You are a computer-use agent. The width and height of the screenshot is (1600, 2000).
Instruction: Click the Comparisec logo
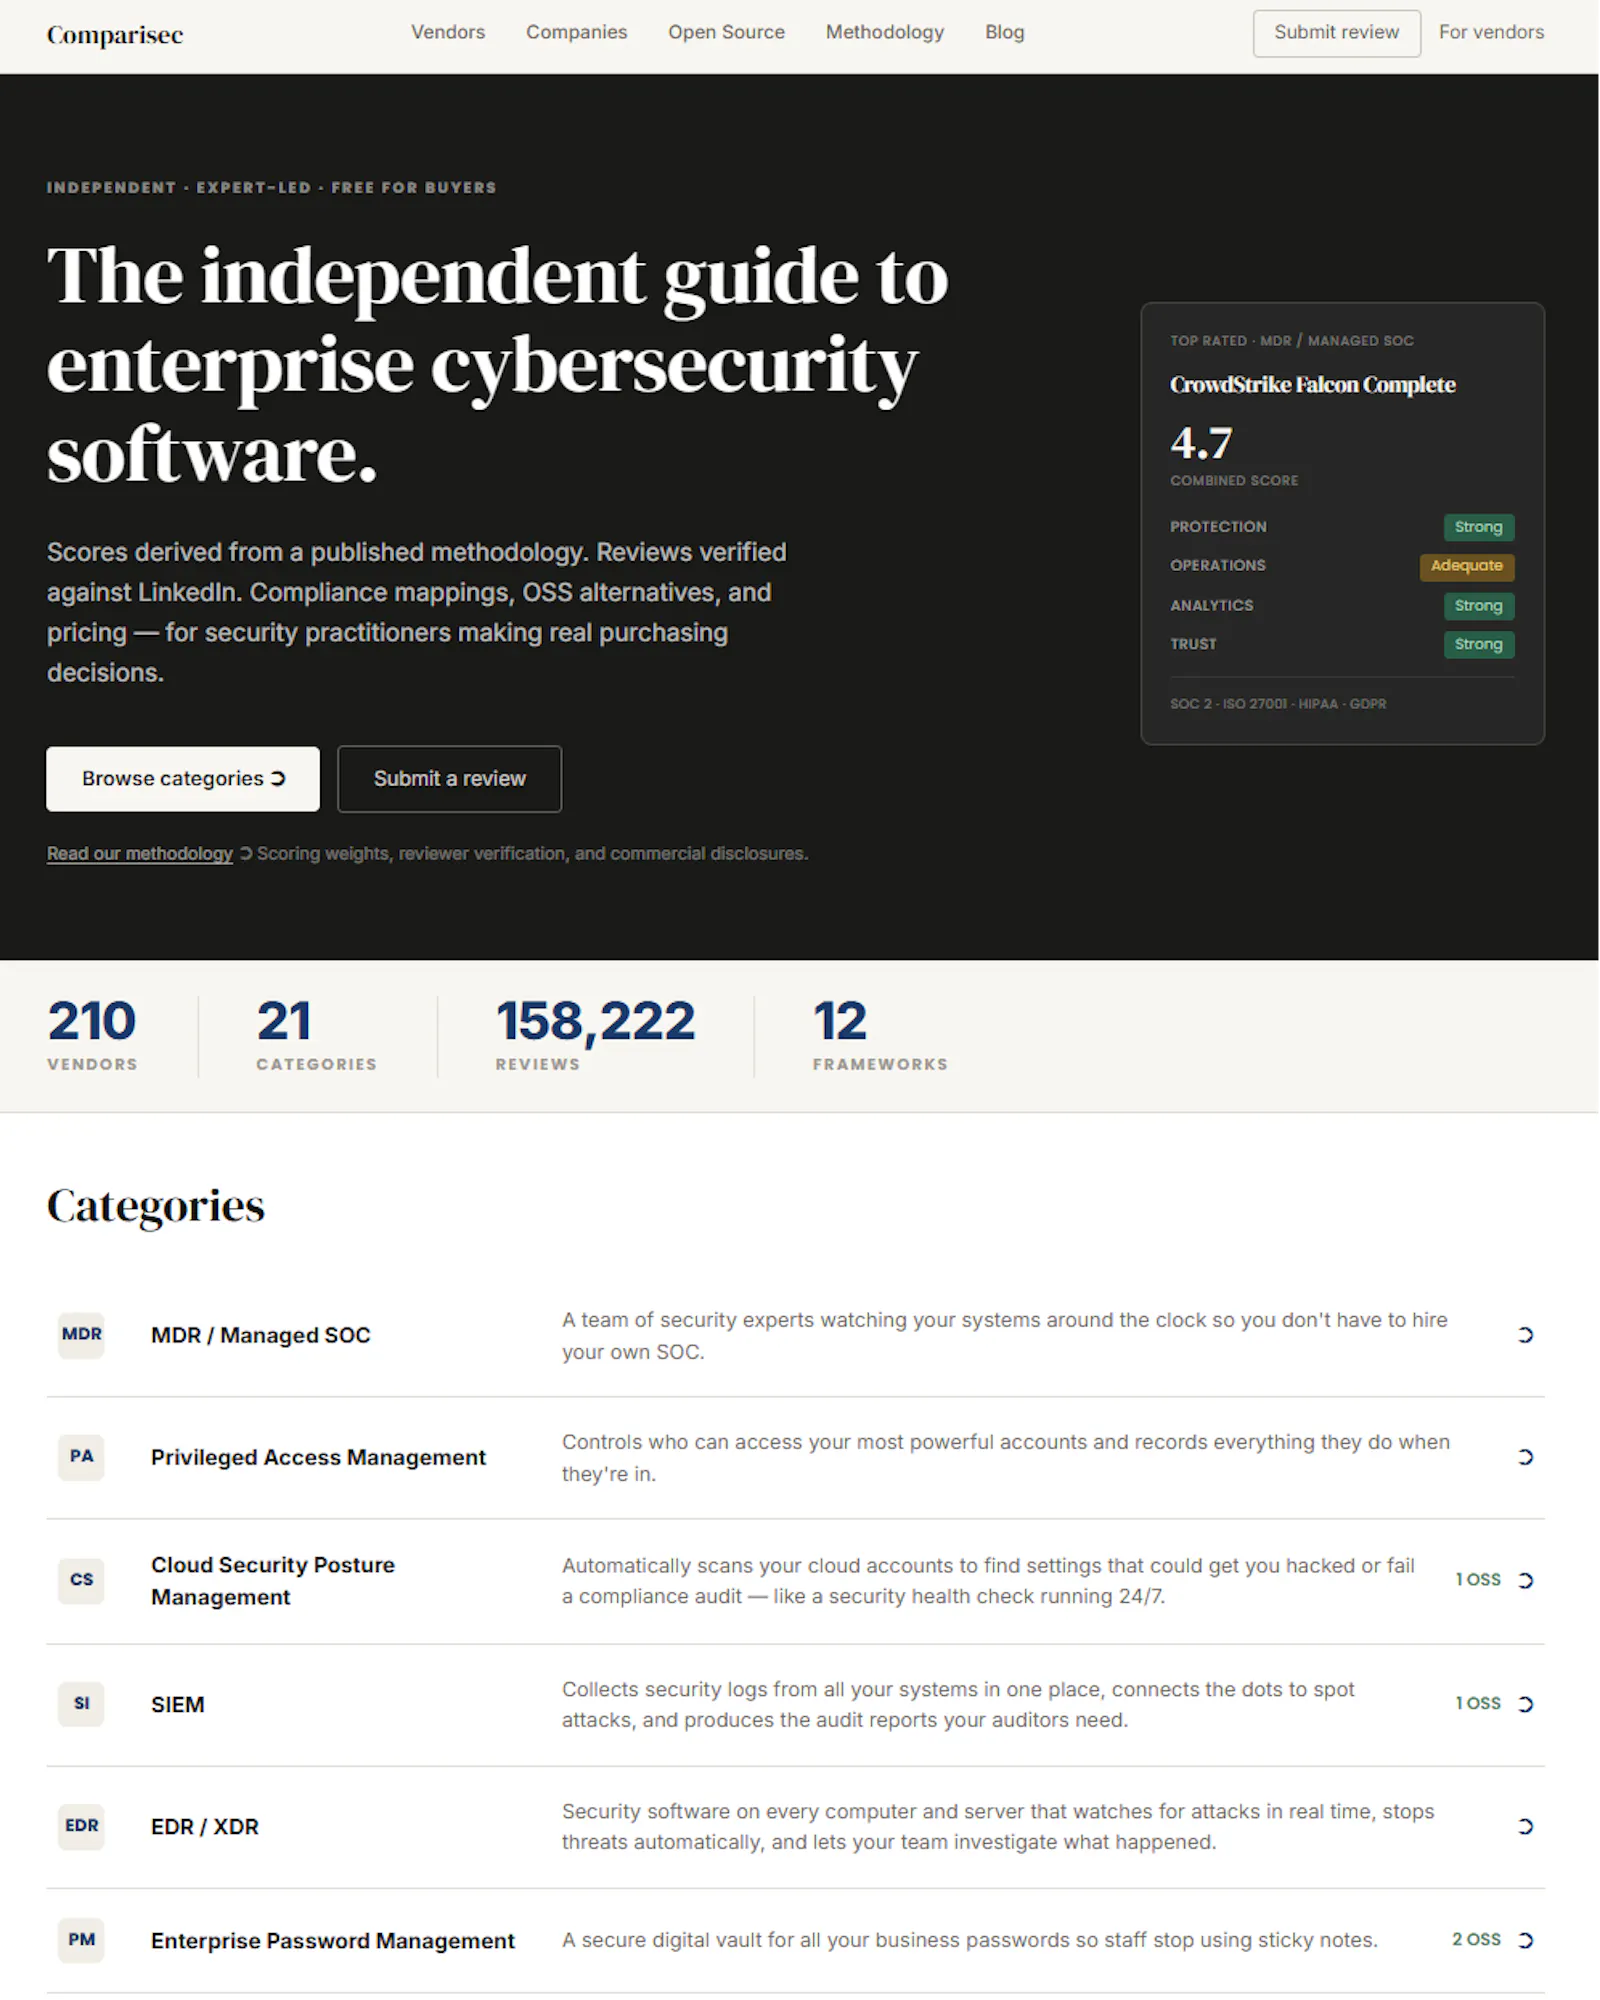(115, 35)
